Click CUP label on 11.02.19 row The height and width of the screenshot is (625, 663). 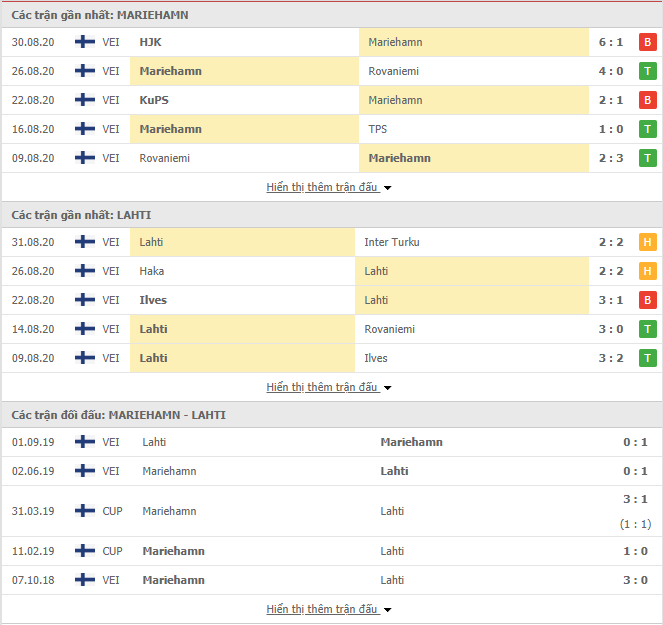(x=112, y=551)
